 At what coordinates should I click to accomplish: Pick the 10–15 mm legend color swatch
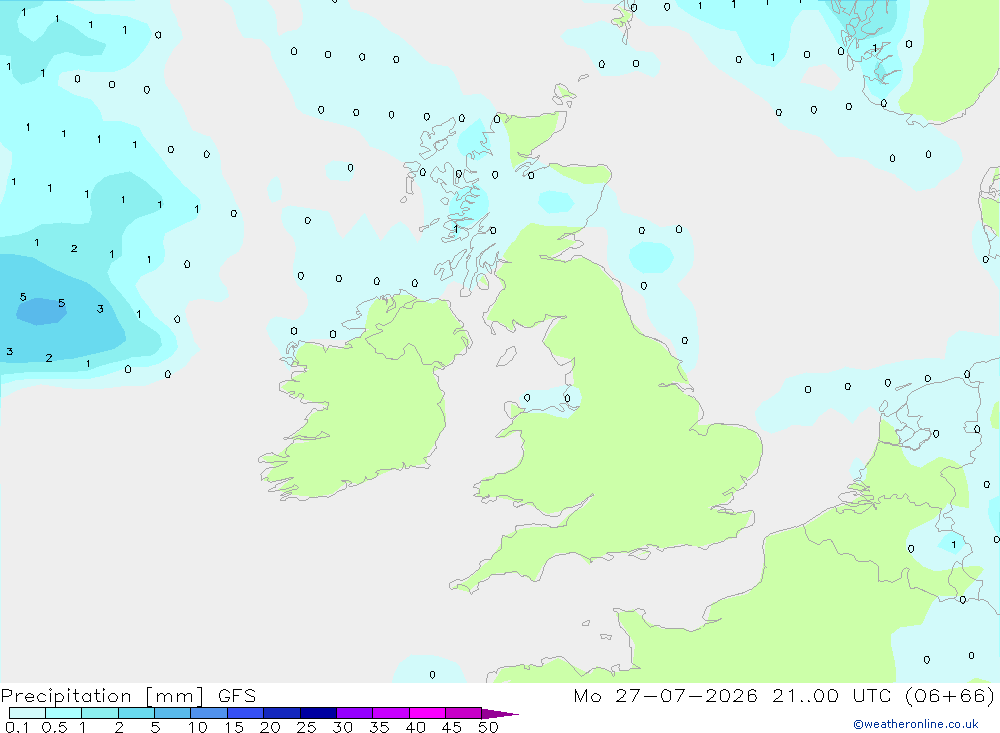[x=209, y=713]
